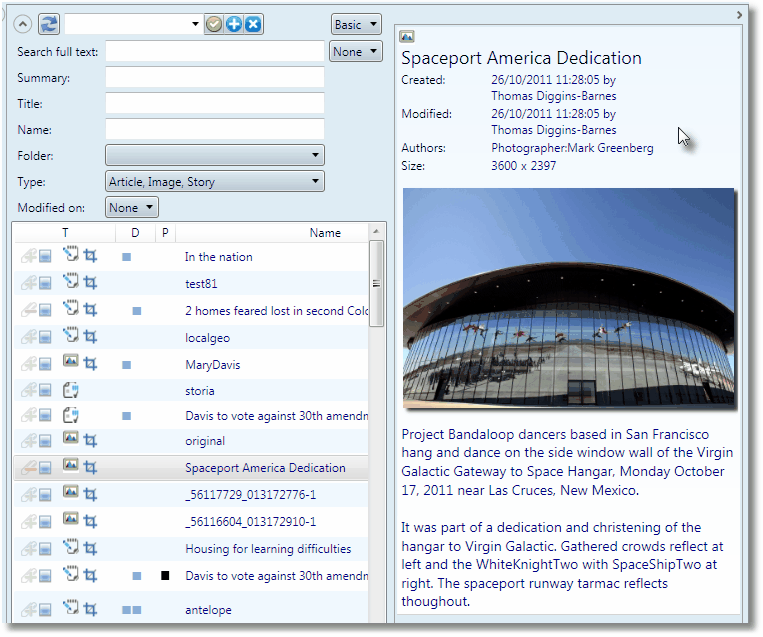Click the article type icon in 'In the nation' row

tap(71, 254)
